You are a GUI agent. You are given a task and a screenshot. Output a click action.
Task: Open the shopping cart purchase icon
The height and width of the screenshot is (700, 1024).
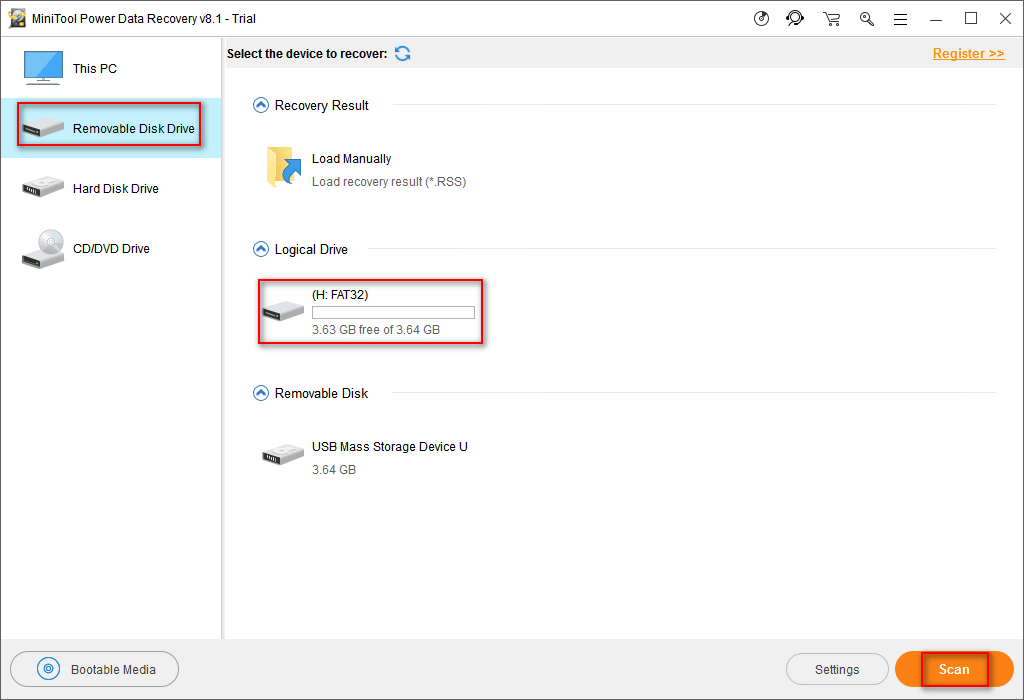click(831, 19)
